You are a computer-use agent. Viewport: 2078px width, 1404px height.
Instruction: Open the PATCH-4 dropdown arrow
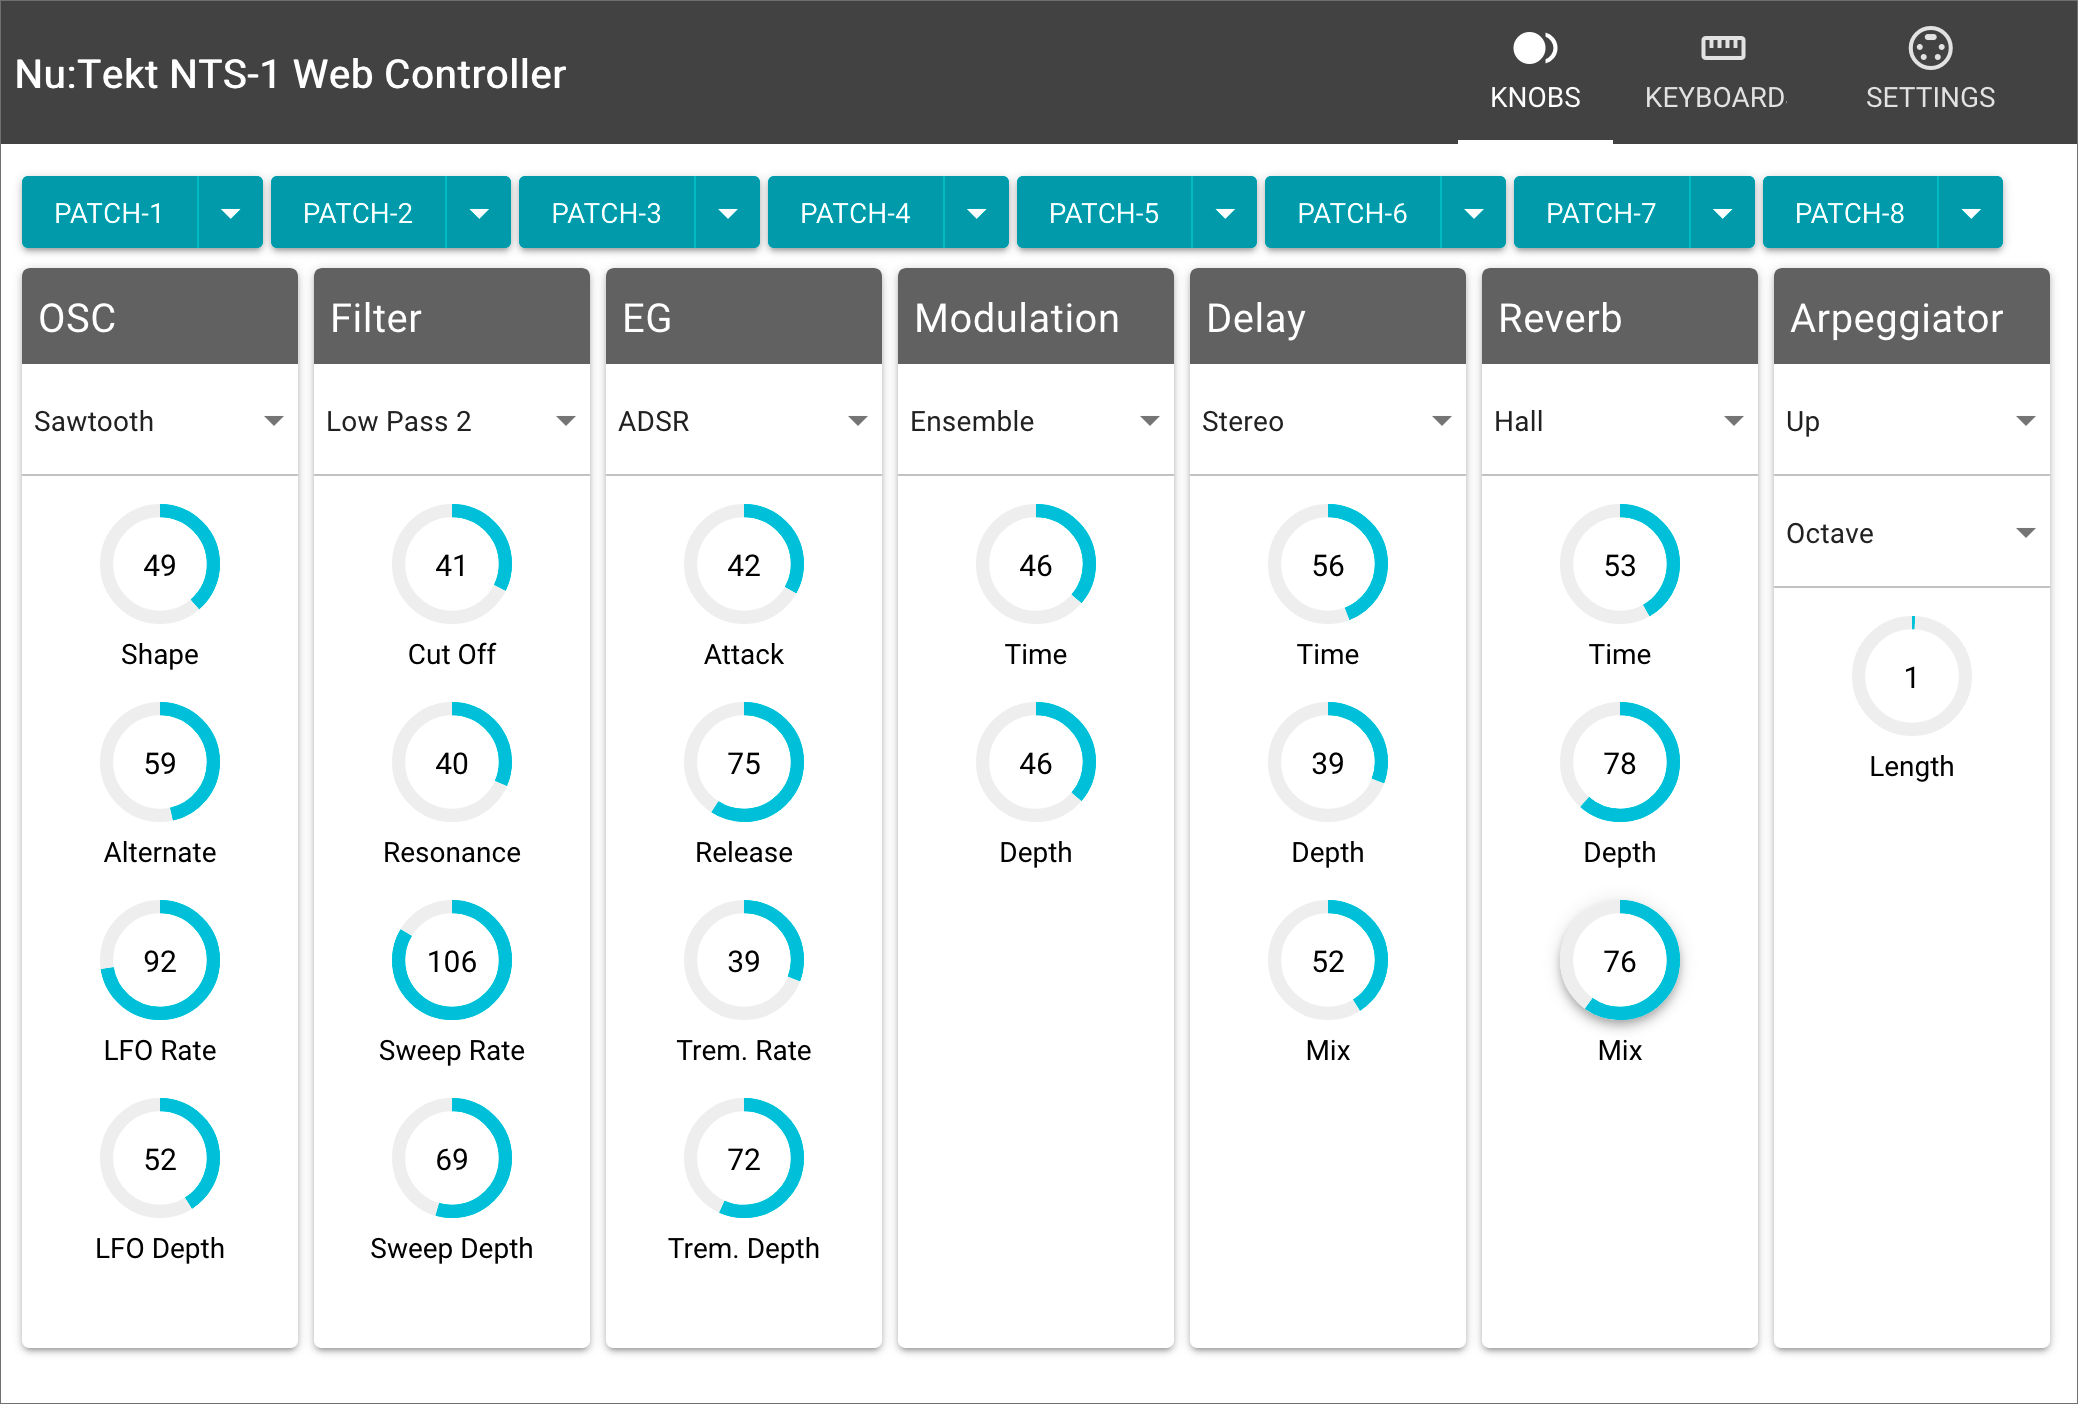(x=976, y=213)
